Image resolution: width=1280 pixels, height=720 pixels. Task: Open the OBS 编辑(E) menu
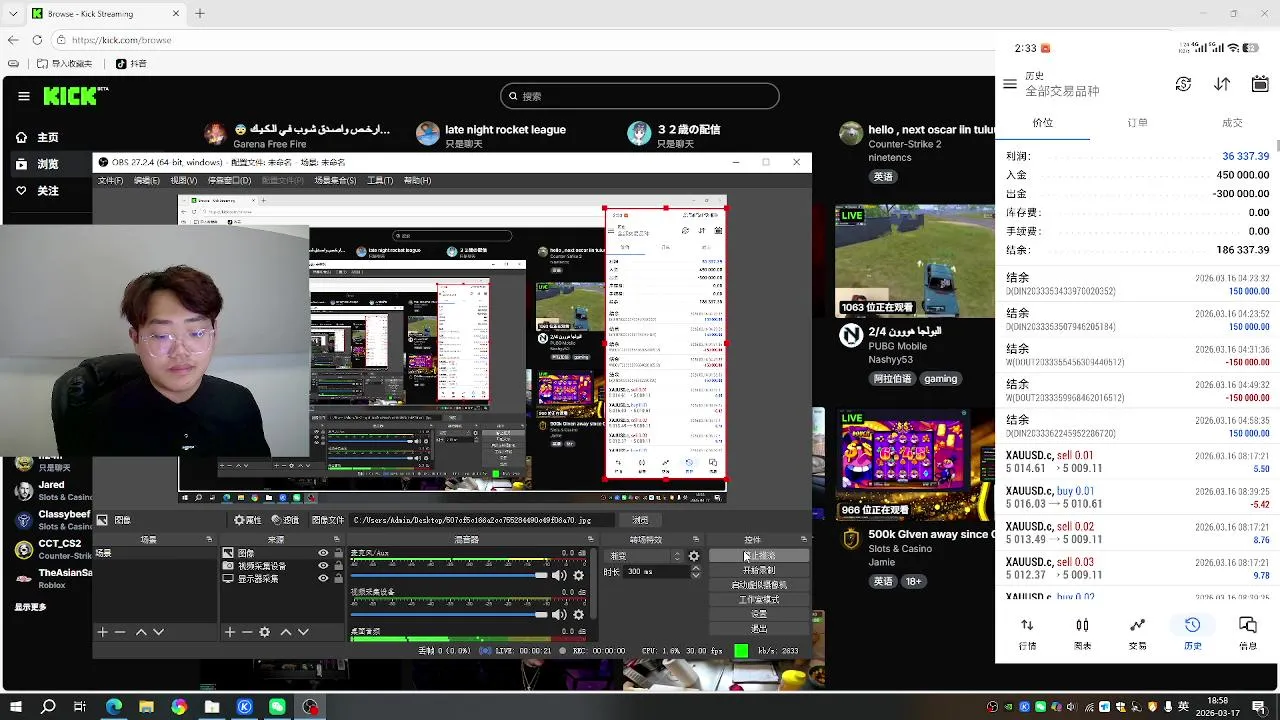[x=147, y=181]
